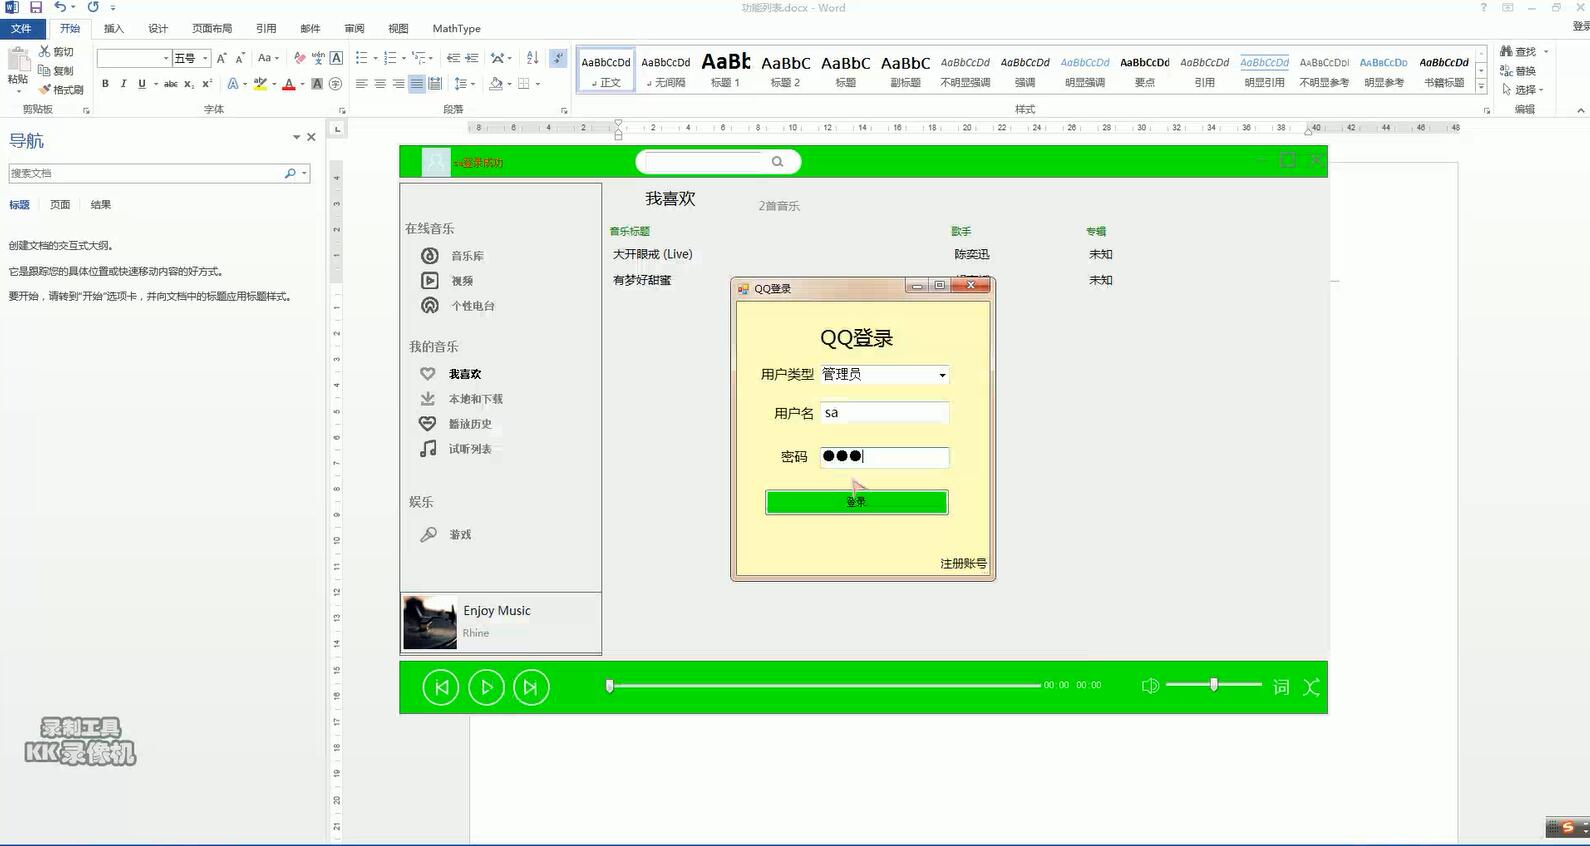The height and width of the screenshot is (846, 1590).
Task: Undo the last action in Word
Action: (x=60, y=7)
